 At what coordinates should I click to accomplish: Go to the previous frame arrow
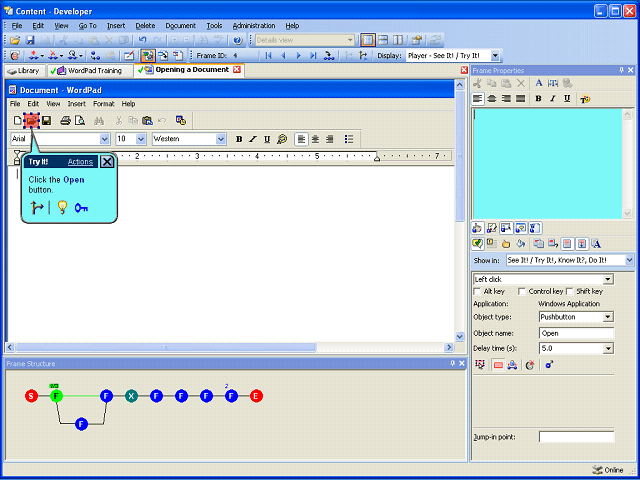(283, 56)
